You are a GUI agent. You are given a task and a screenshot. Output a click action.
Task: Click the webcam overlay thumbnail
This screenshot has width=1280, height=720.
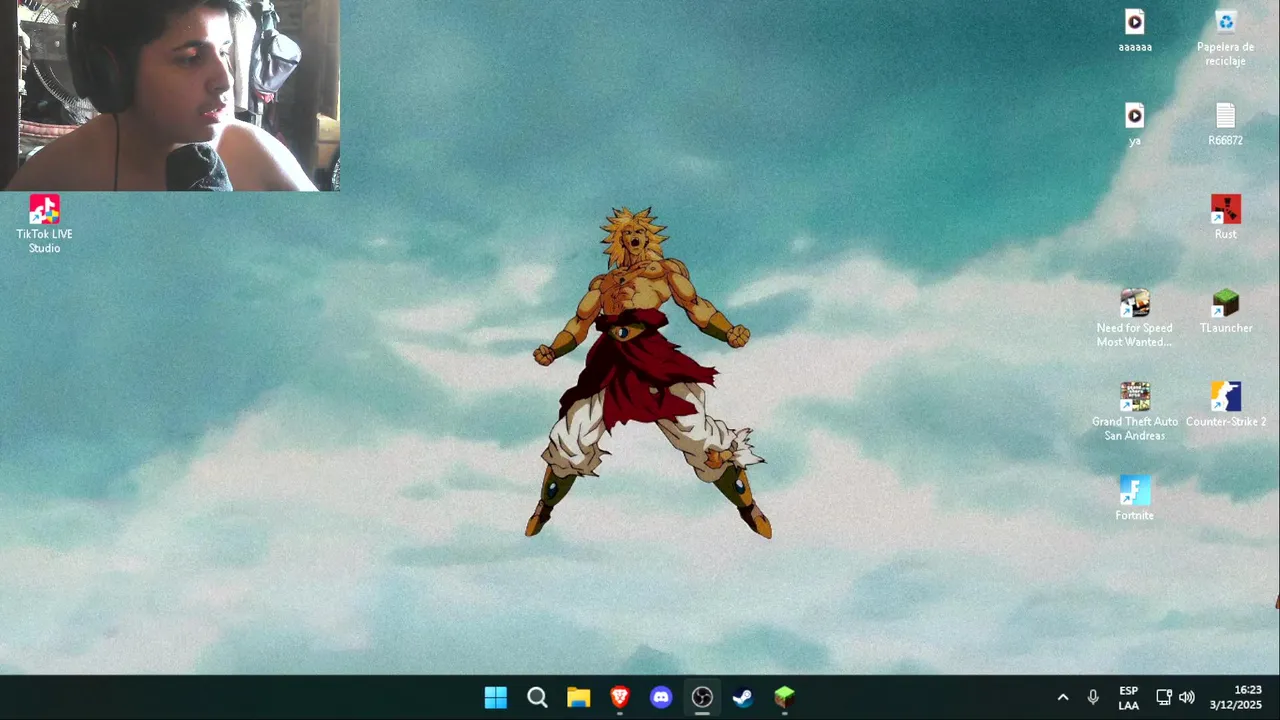pos(170,95)
